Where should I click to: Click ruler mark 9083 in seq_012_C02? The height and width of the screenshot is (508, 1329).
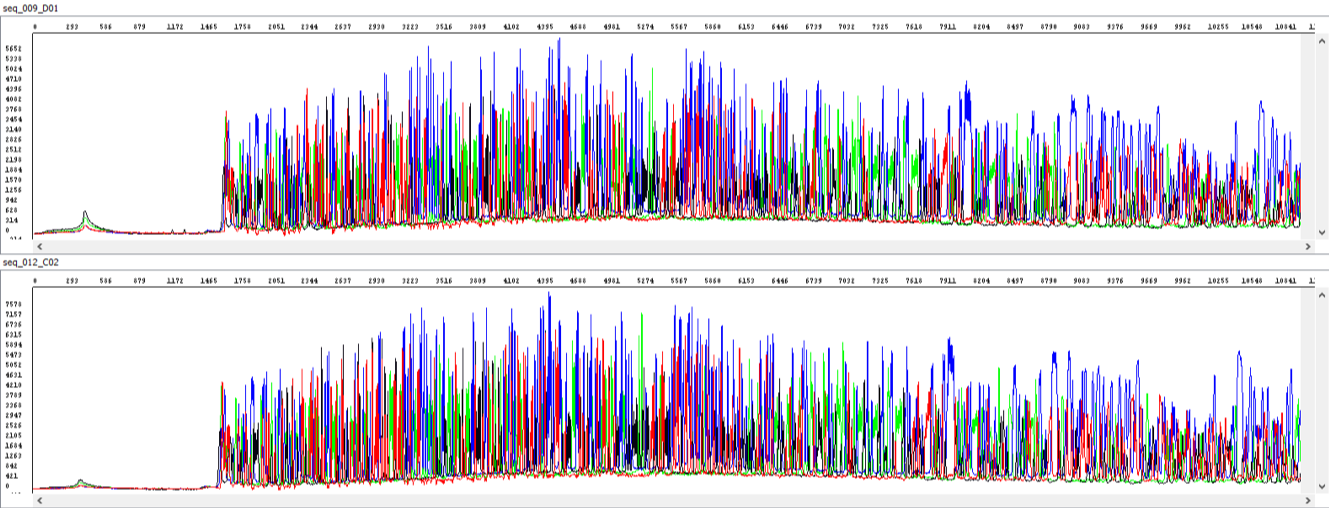pos(1082,282)
